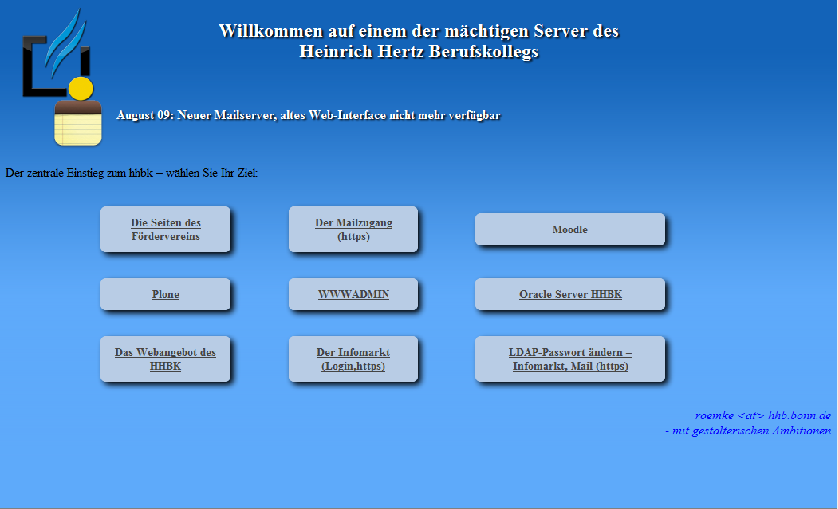Visit Das Webangebot des HHBK

165,359
